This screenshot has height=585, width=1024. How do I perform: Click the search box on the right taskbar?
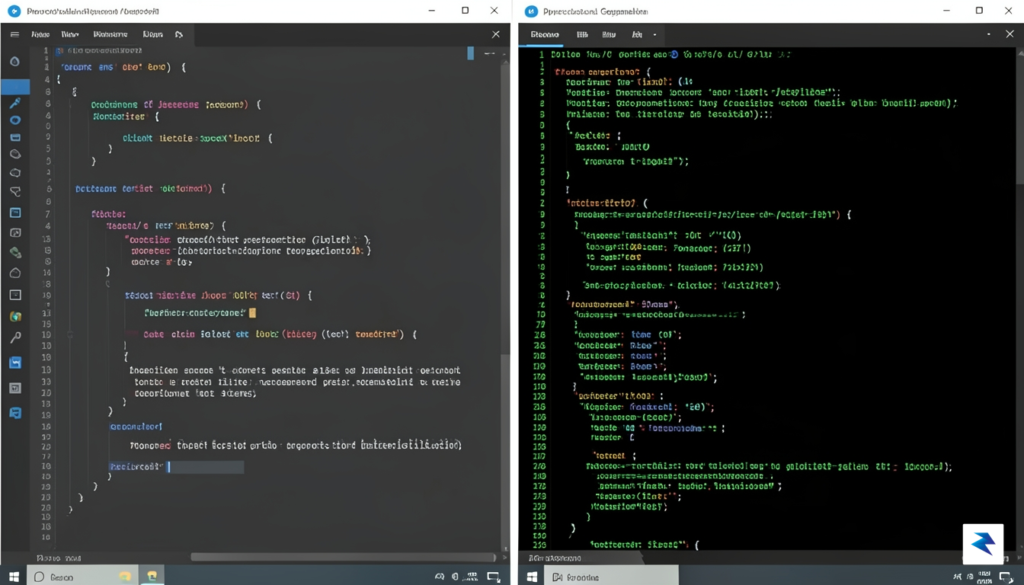(x=610, y=577)
